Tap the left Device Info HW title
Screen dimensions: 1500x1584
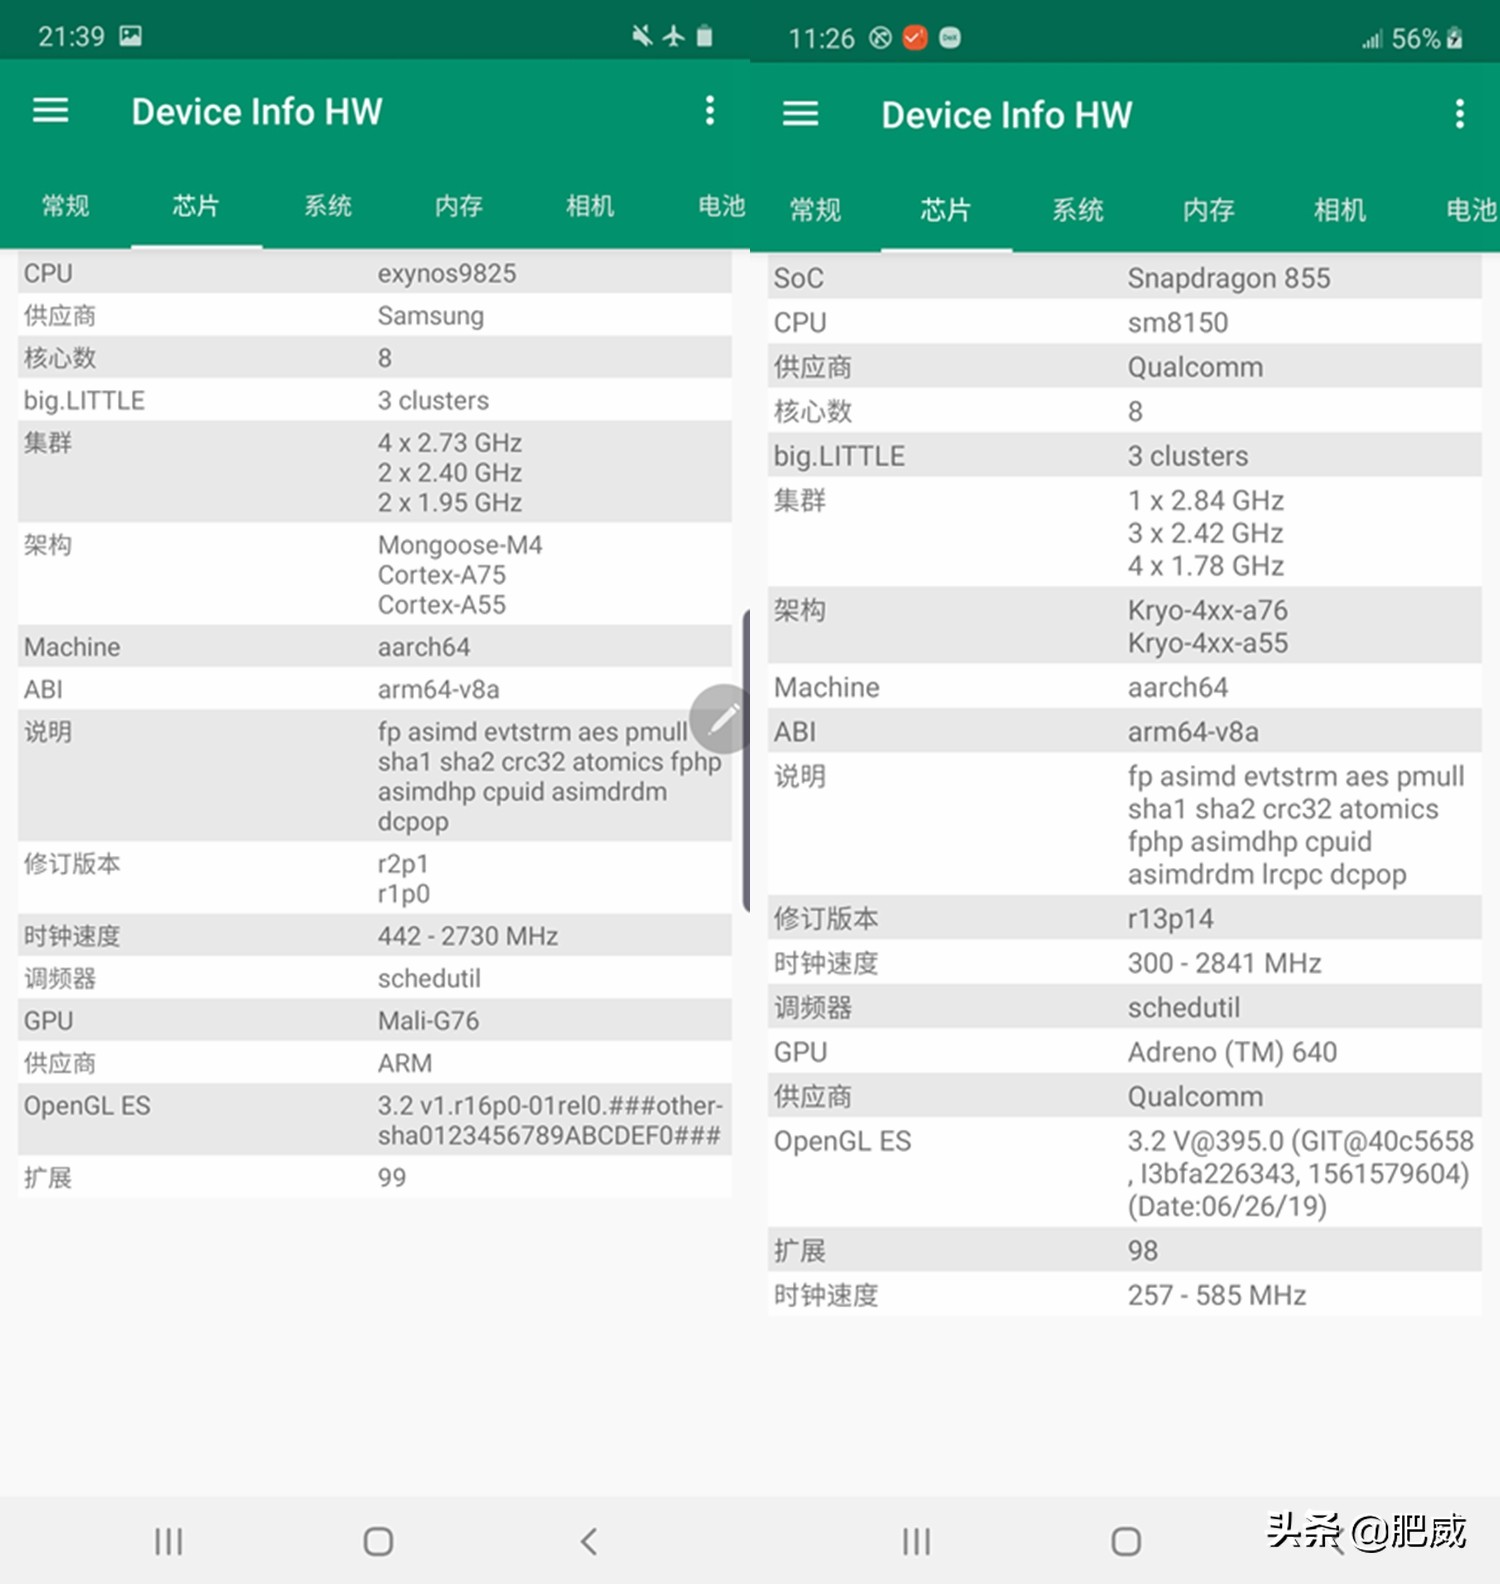coord(257,111)
